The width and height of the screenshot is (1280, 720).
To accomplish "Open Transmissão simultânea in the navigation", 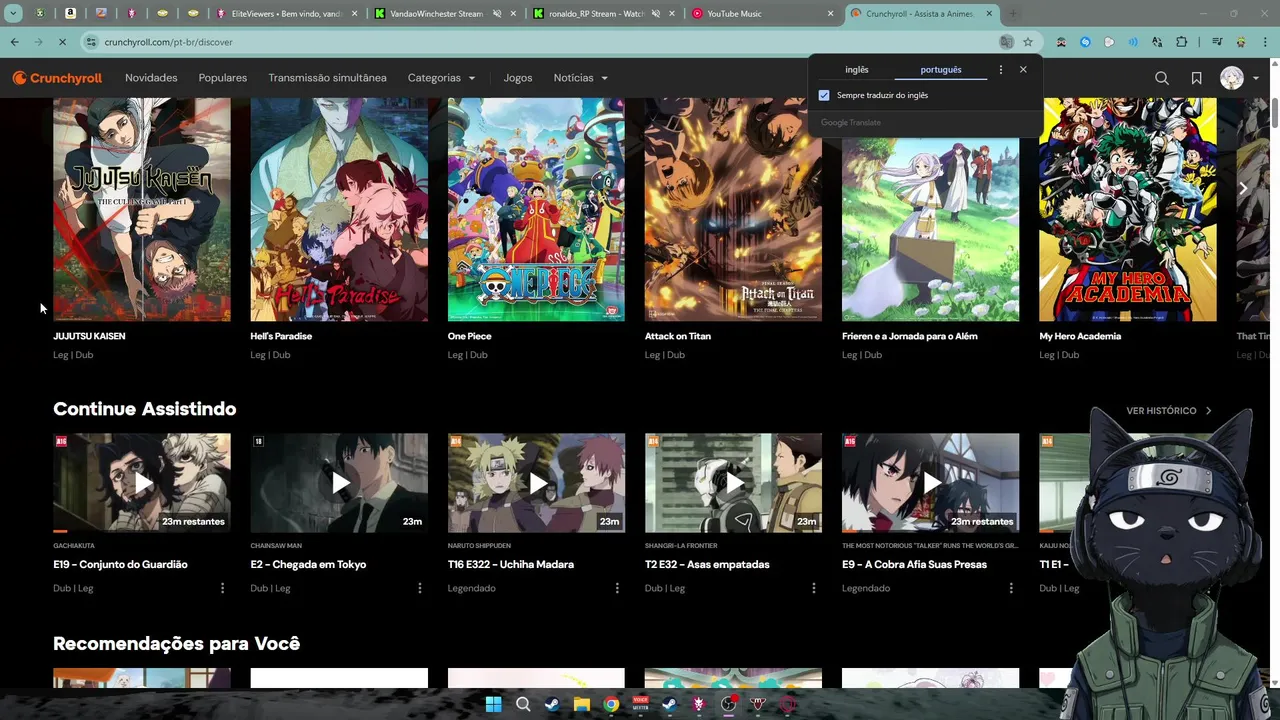I will click(327, 78).
